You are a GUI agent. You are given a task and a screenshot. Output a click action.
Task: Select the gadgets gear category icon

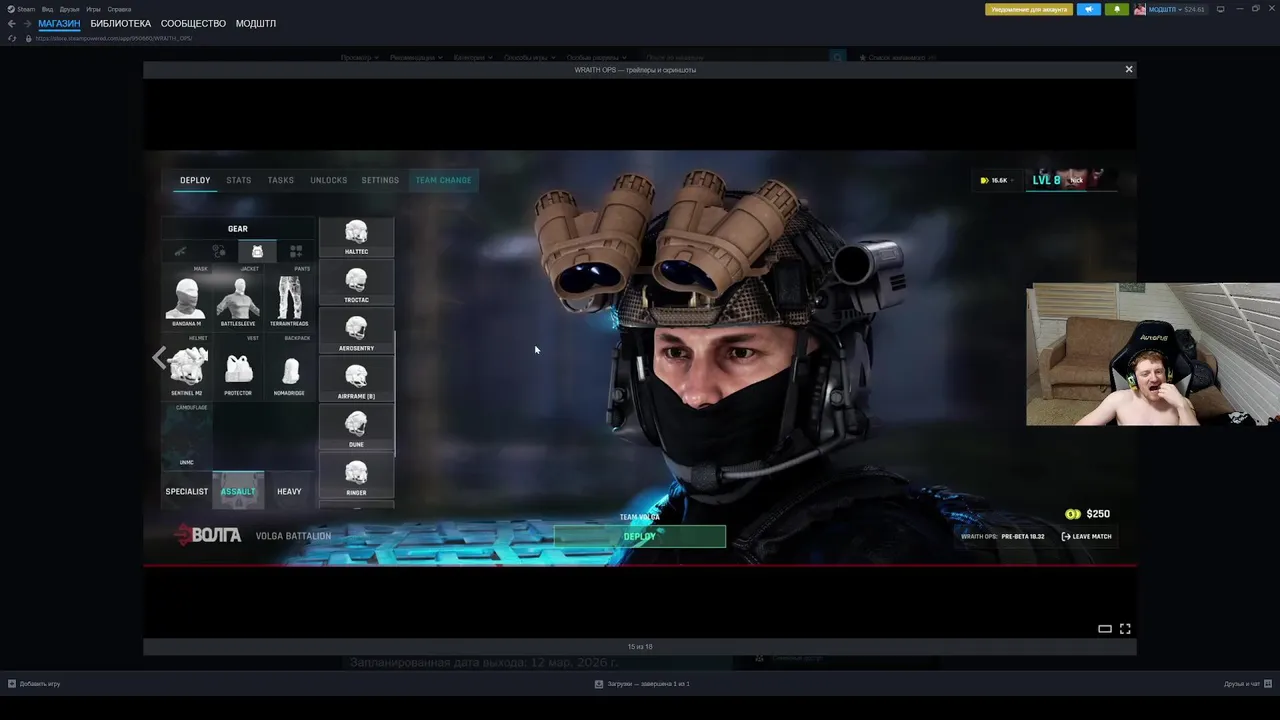(219, 251)
